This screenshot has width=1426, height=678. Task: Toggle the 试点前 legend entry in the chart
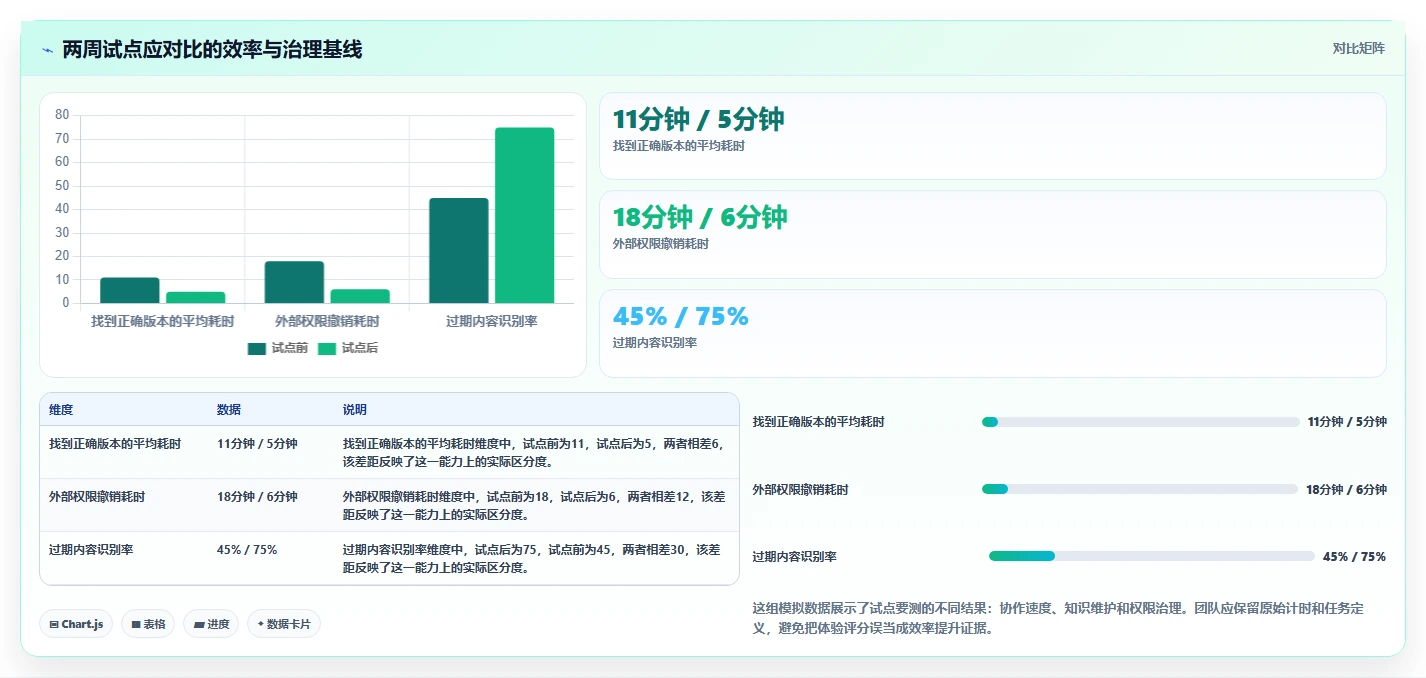tap(278, 348)
